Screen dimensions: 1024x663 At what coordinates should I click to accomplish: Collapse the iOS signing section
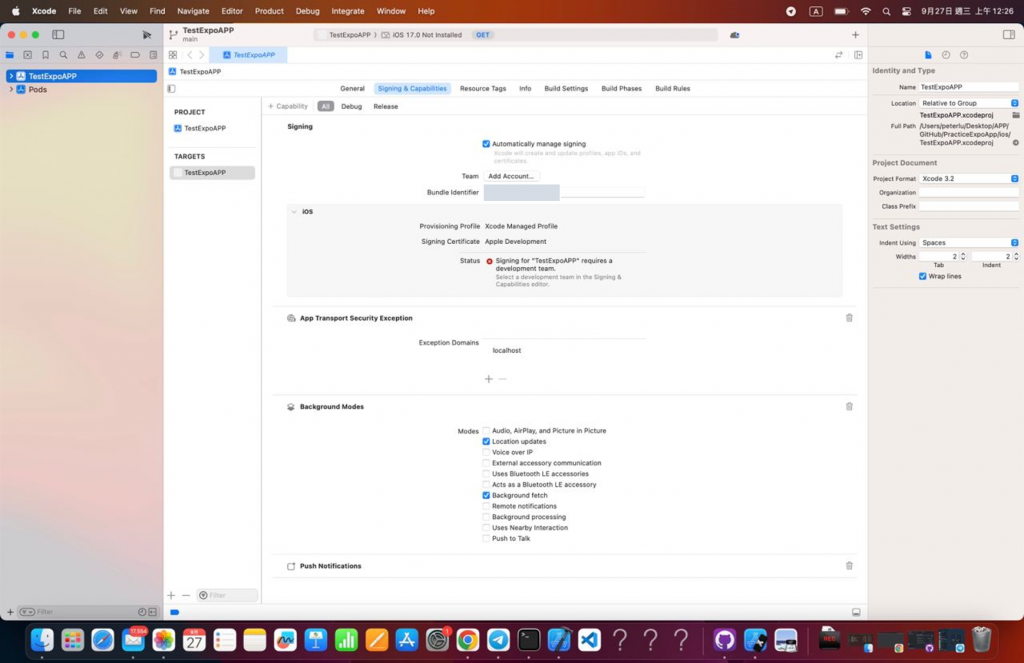[294, 212]
